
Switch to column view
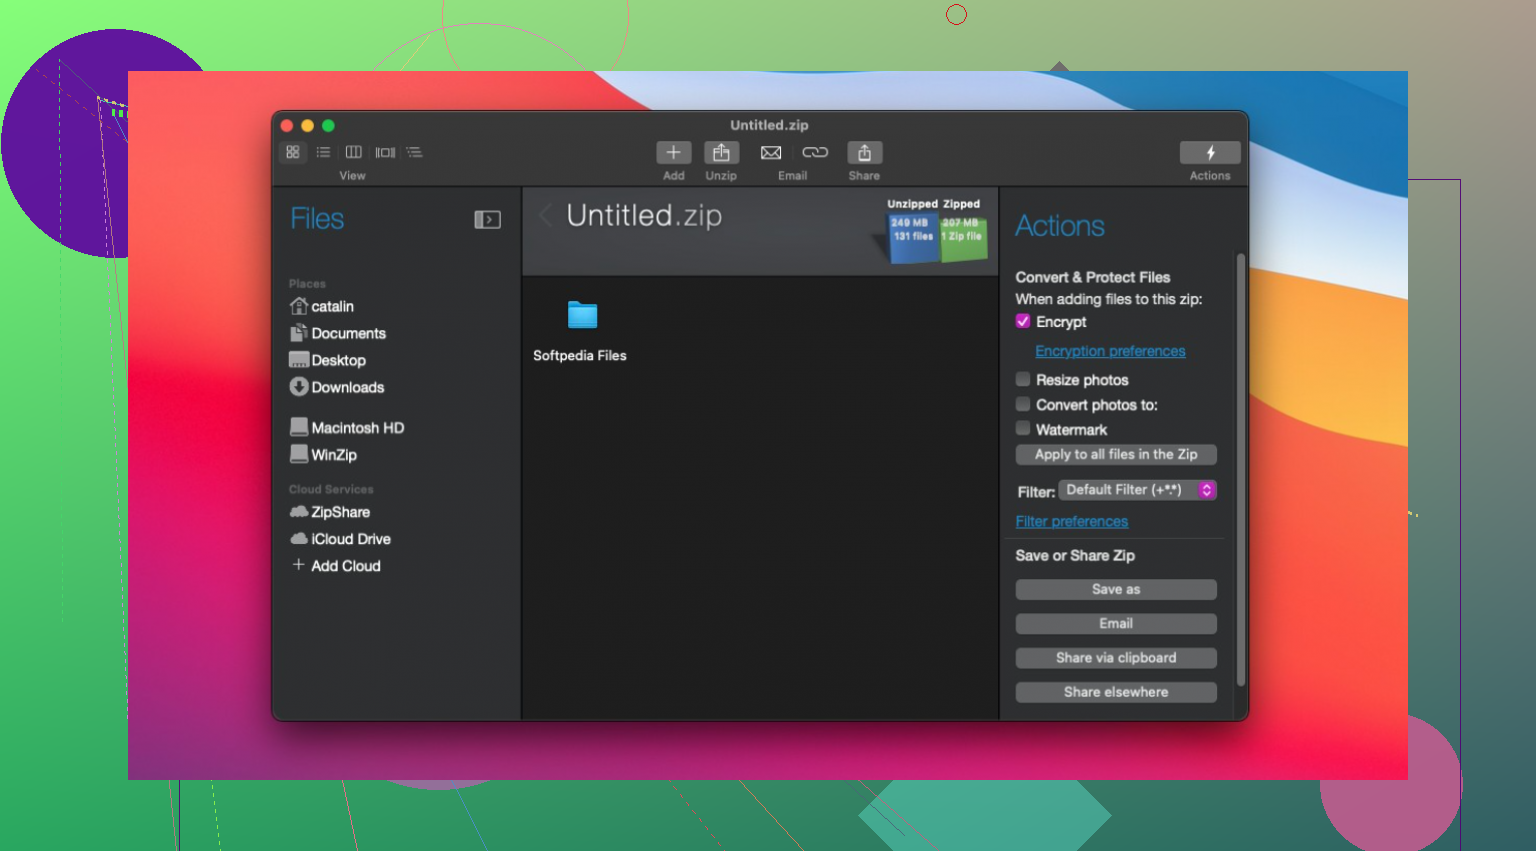click(x=354, y=152)
